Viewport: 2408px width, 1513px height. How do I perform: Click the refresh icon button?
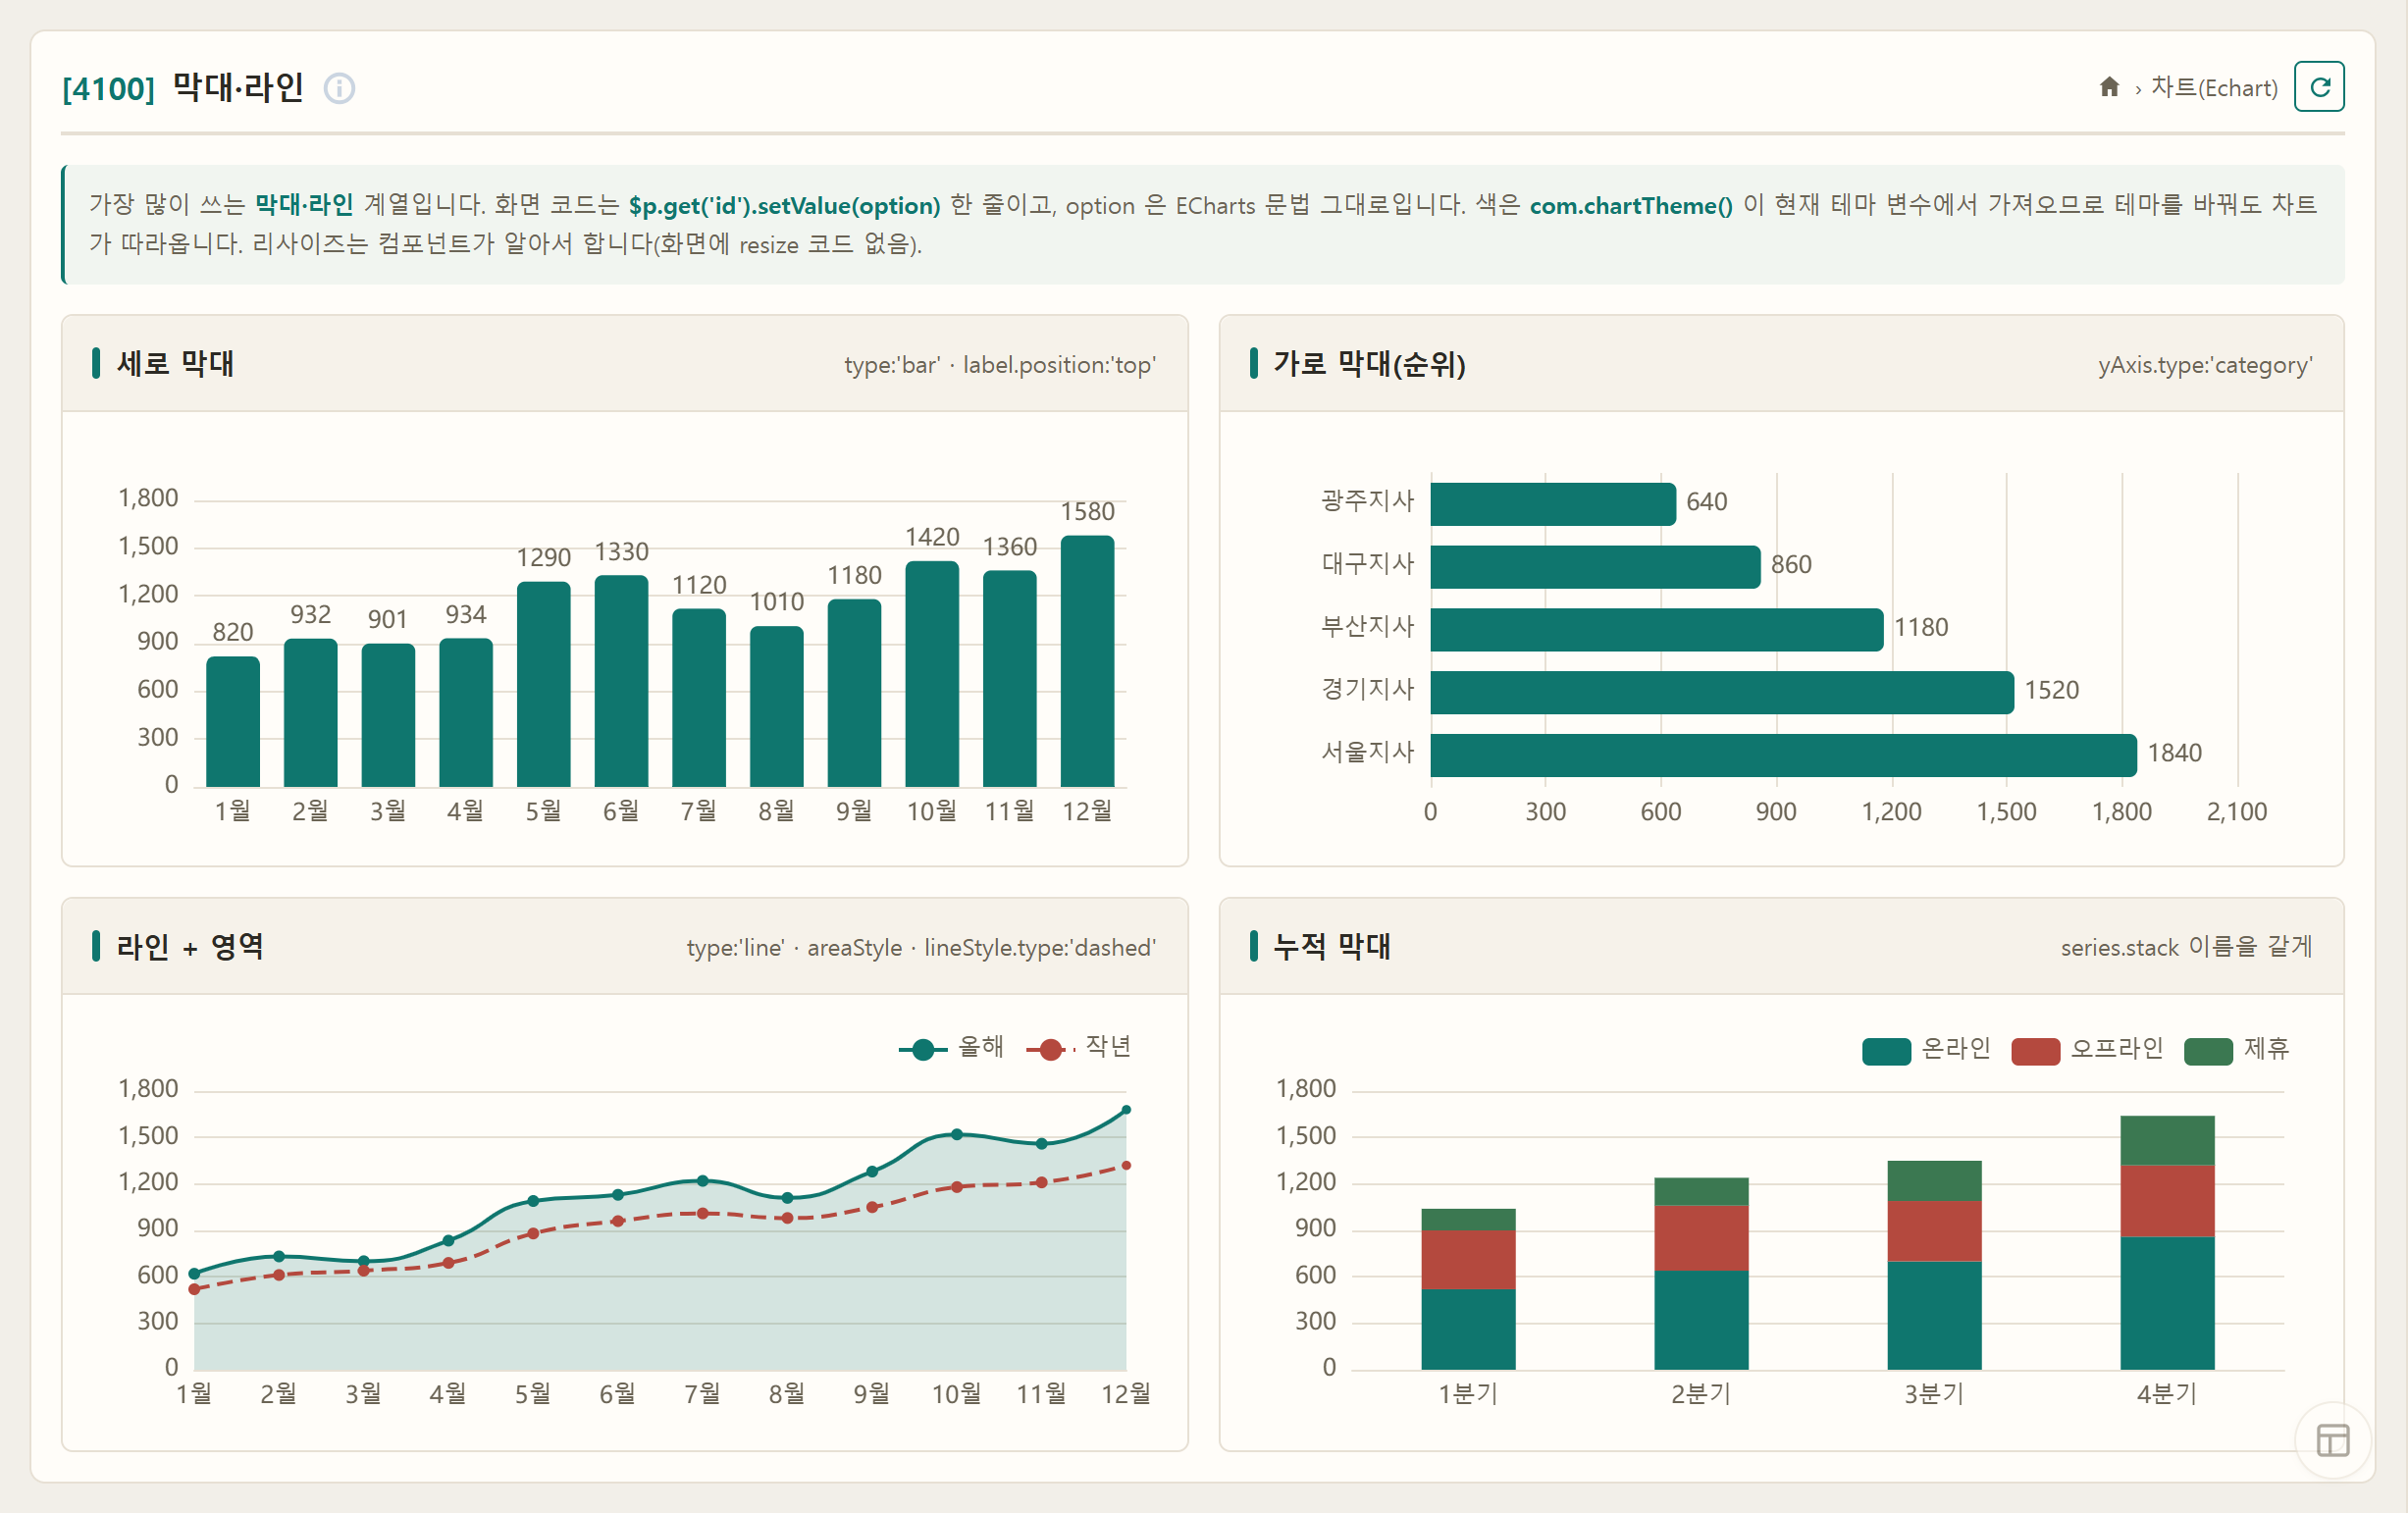(2318, 87)
